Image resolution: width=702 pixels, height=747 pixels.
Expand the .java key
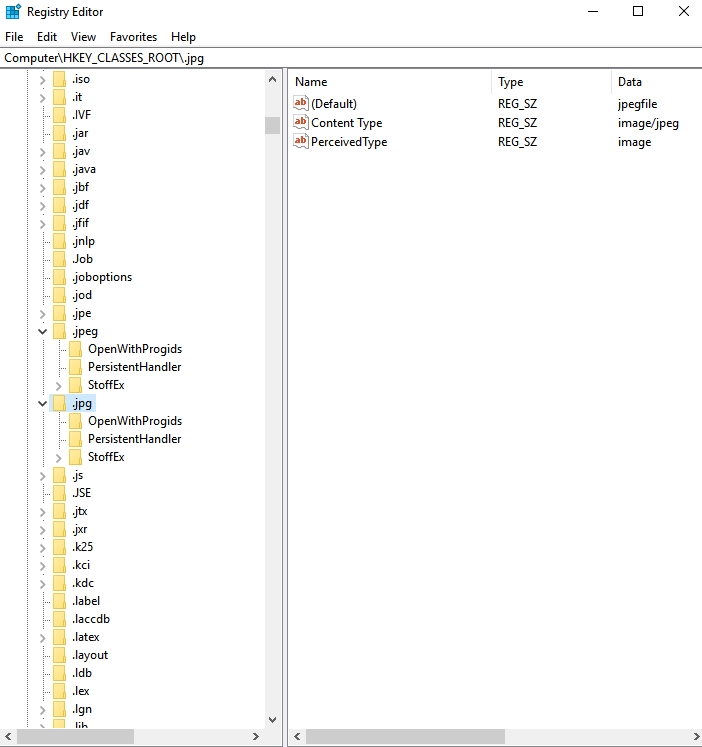tap(42, 170)
